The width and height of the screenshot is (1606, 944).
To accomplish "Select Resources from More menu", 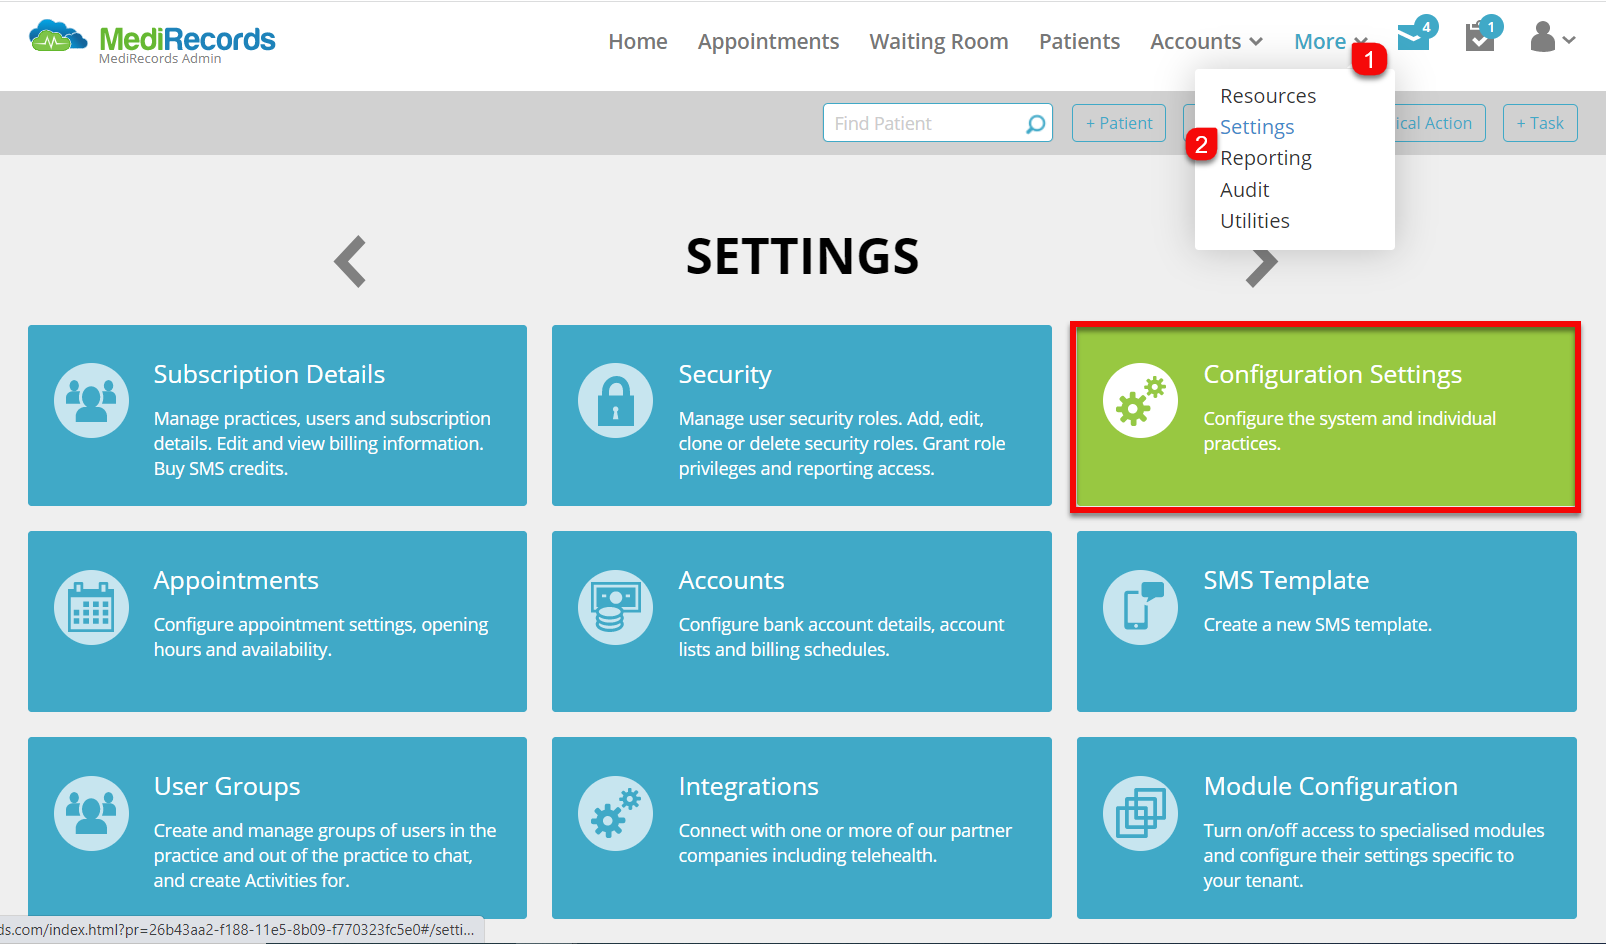I will pyautogui.click(x=1268, y=96).
